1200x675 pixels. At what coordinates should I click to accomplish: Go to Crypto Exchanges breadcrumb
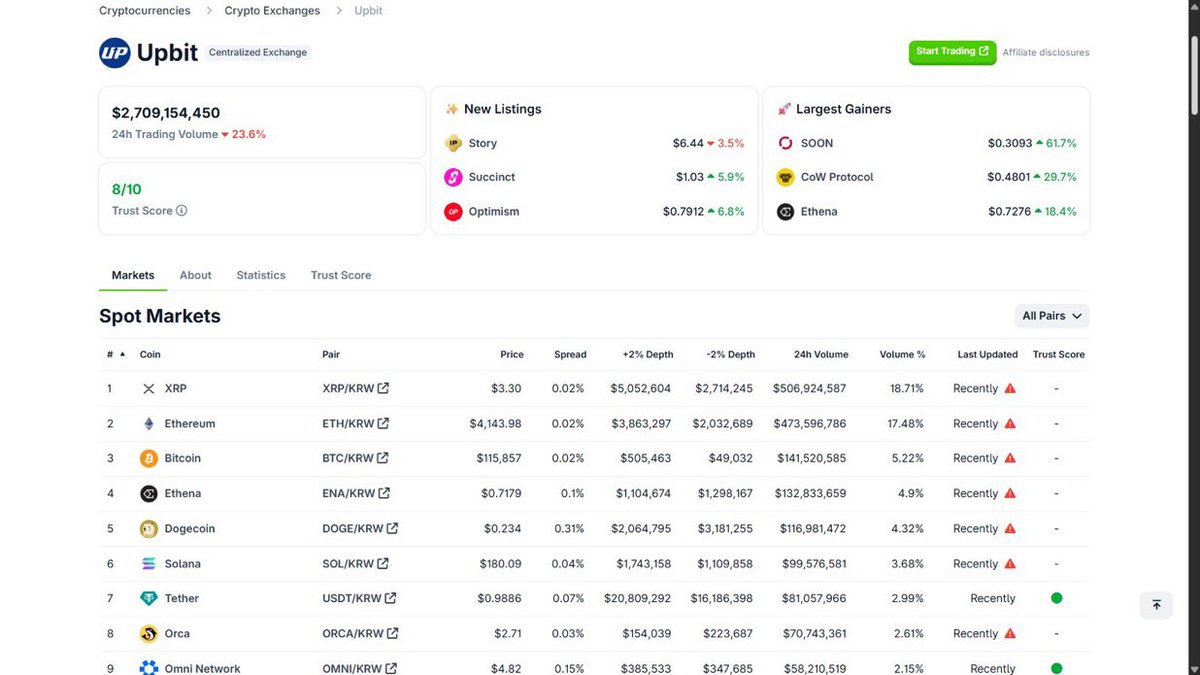point(272,11)
